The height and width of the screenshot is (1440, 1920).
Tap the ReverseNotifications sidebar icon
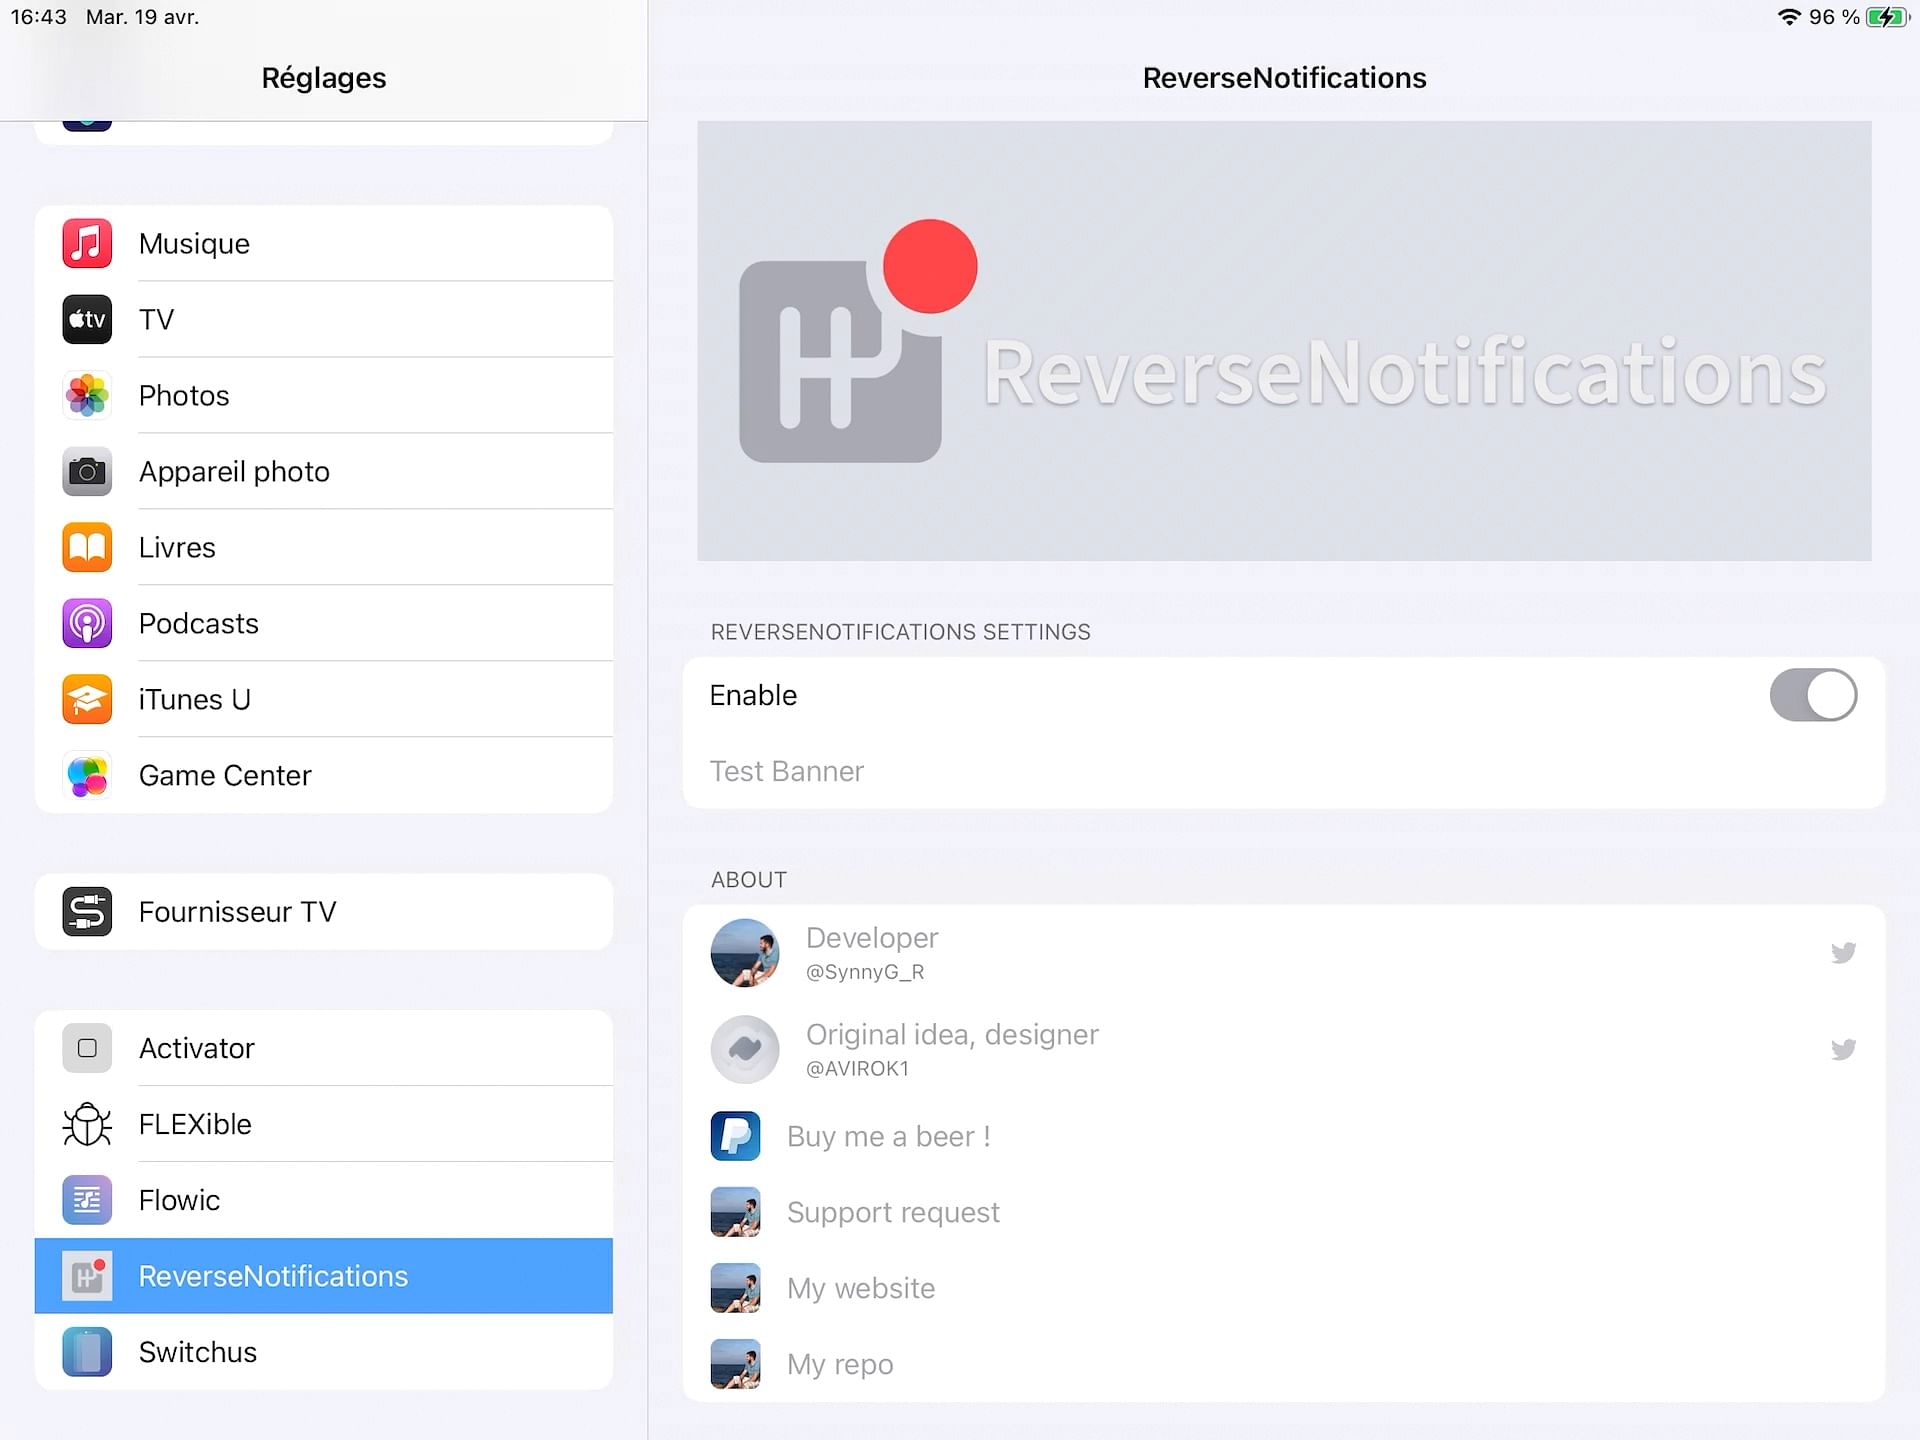[87, 1276]
